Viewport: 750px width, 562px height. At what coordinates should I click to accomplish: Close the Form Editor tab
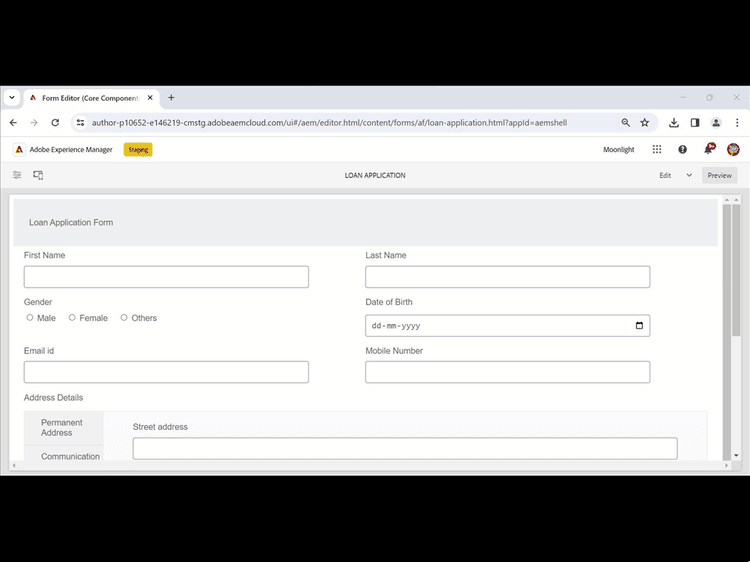(150, 98)
